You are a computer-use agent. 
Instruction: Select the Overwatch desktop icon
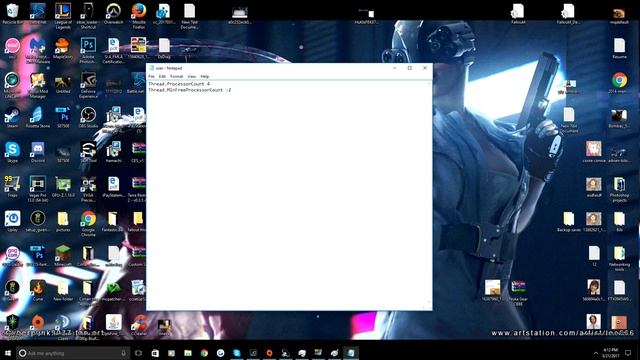[113, 13]
